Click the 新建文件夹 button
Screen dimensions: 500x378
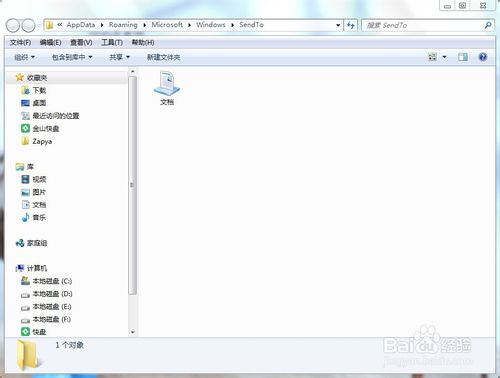163,57
